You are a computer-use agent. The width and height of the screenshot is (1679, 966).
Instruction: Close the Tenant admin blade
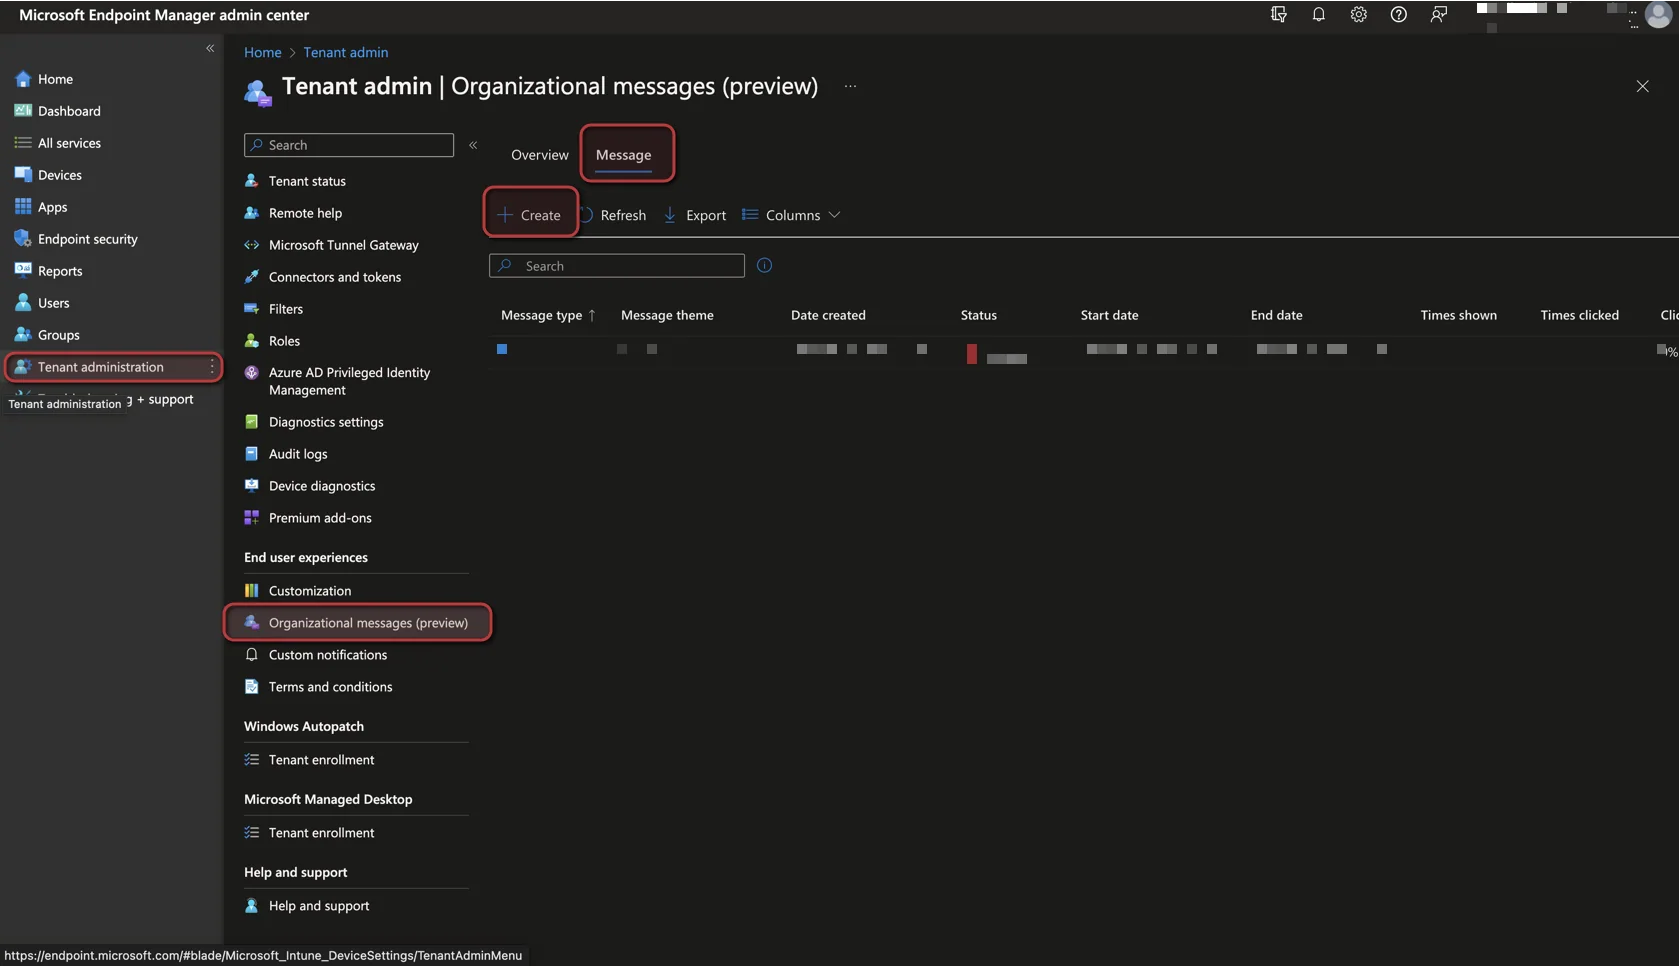pyautogui.click(x=1642, y=87)
